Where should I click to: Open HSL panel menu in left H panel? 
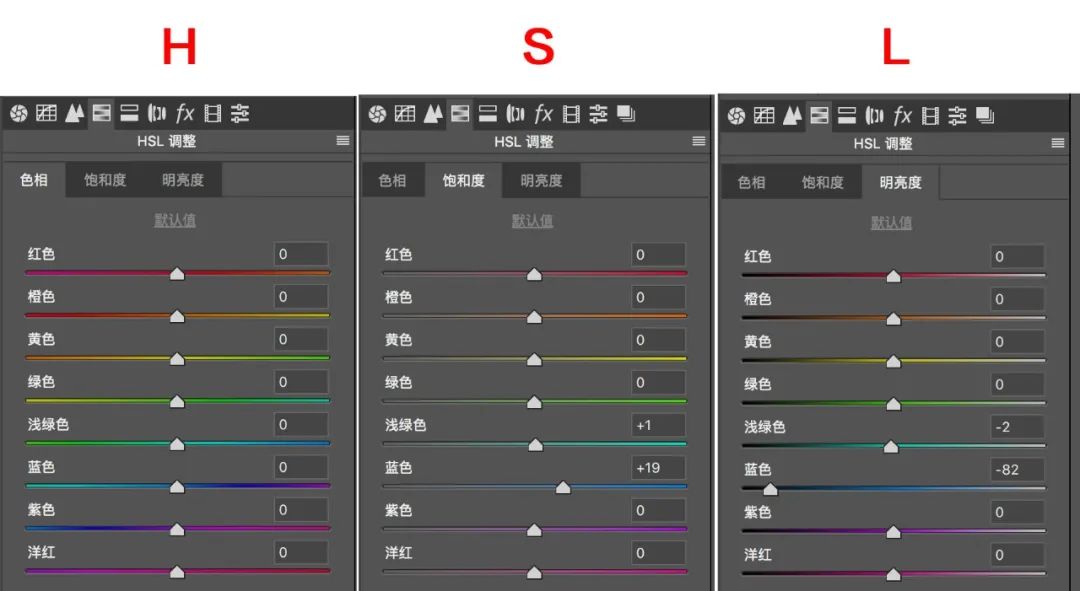pyautogui.click(x=342, y=141)
